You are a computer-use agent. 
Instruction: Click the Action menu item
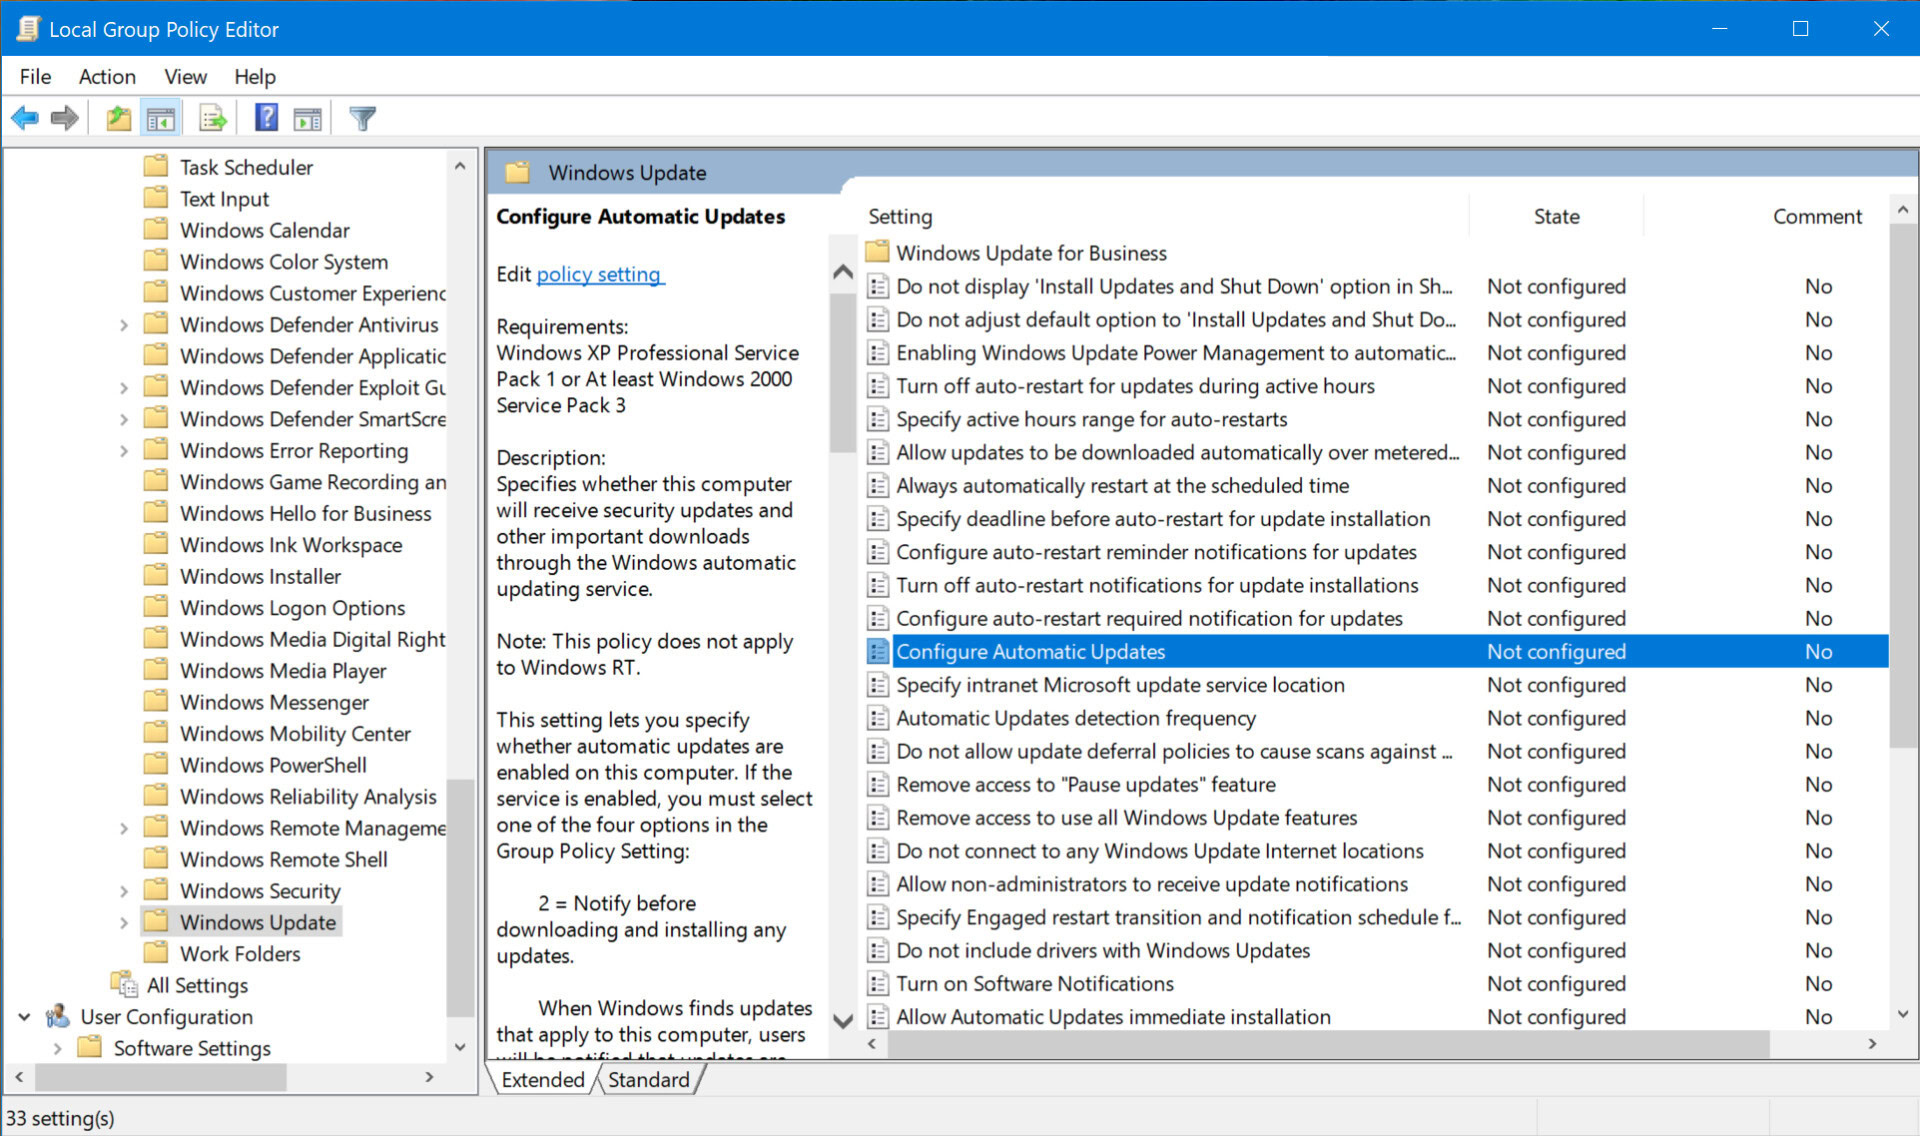point(105,76)
